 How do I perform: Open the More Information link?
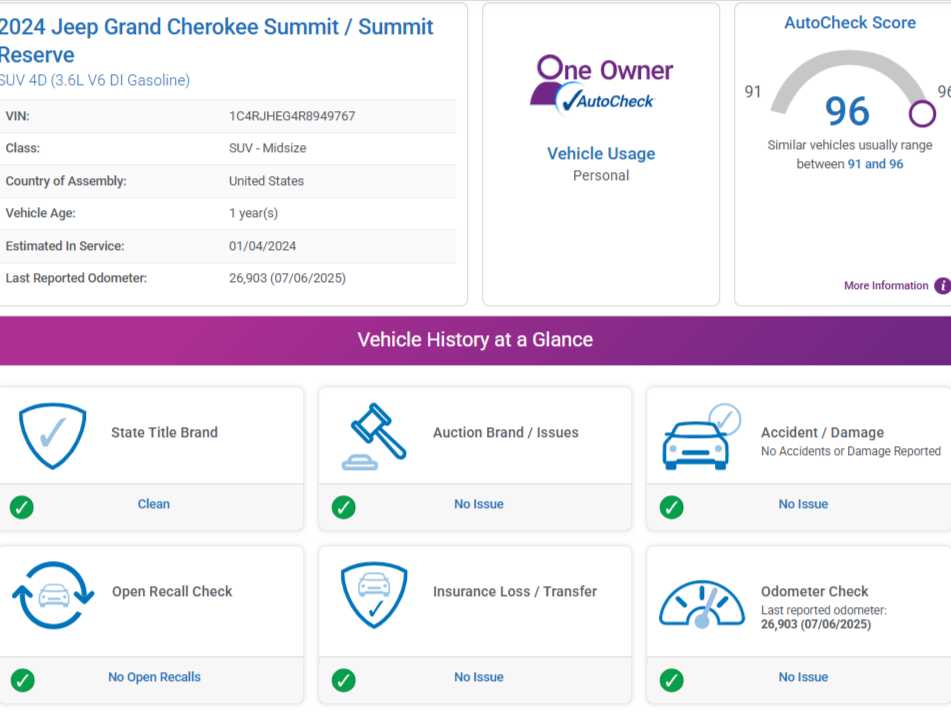[885, 286]
